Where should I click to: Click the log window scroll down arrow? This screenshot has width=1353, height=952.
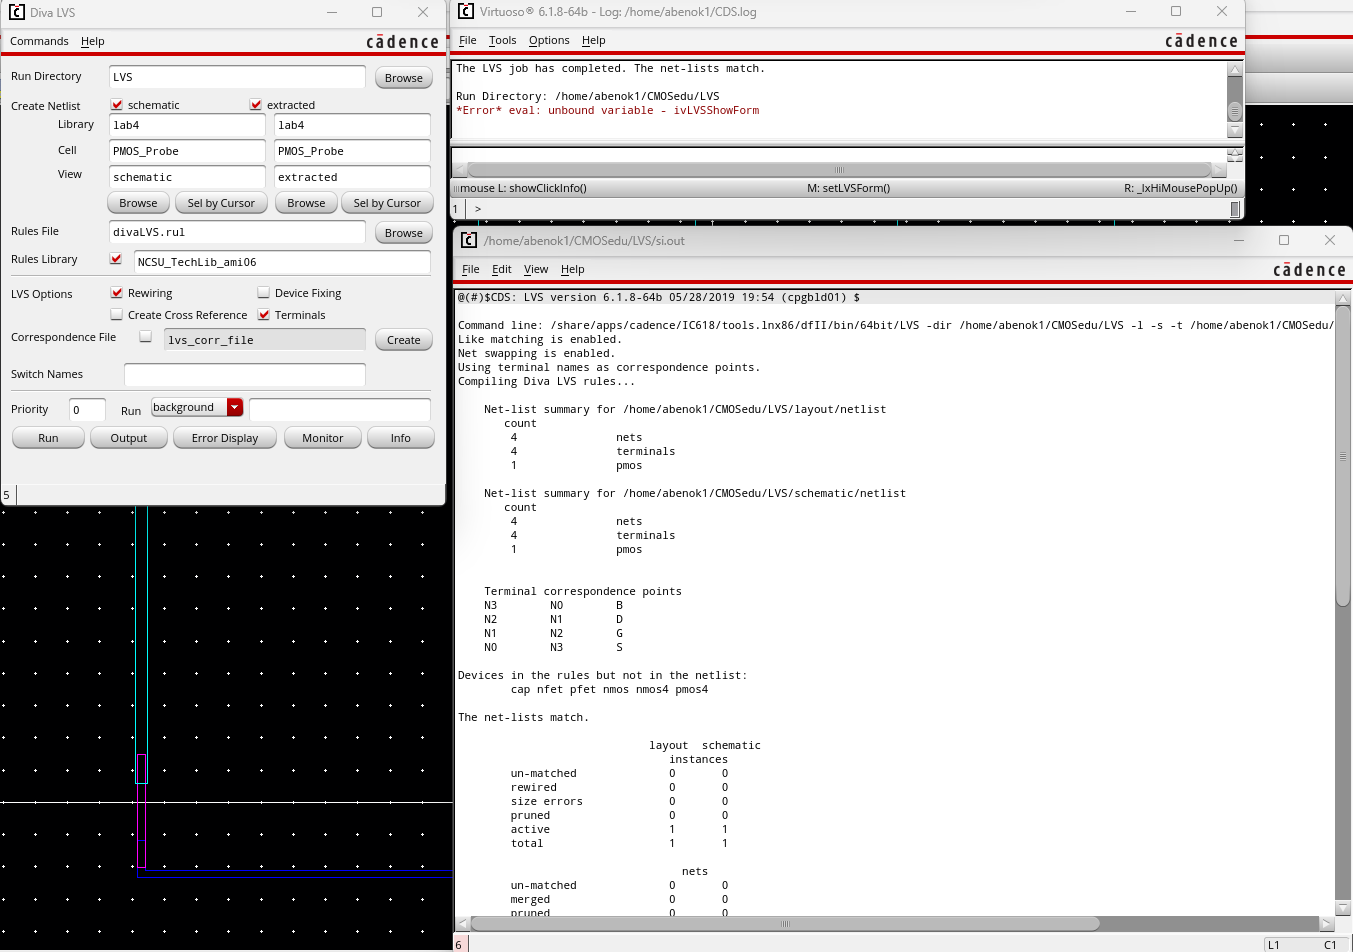(1235, 131)
